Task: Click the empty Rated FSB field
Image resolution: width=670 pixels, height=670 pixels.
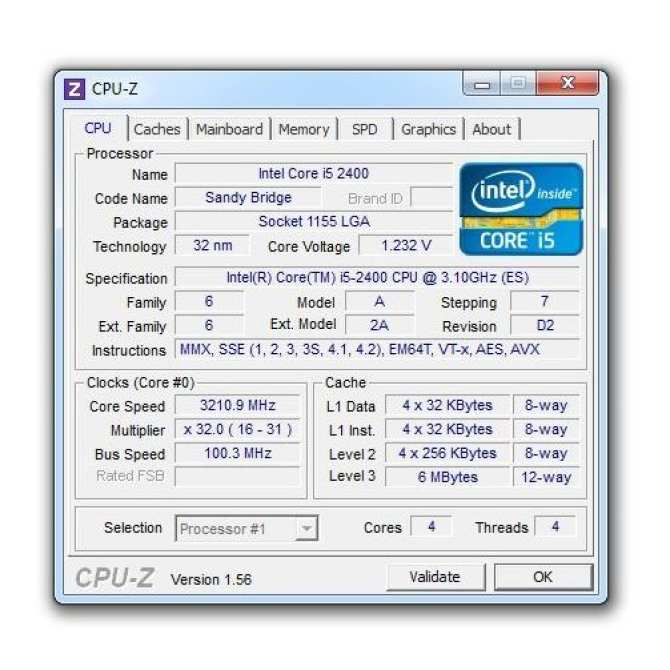Action: (x=238, y=476)
